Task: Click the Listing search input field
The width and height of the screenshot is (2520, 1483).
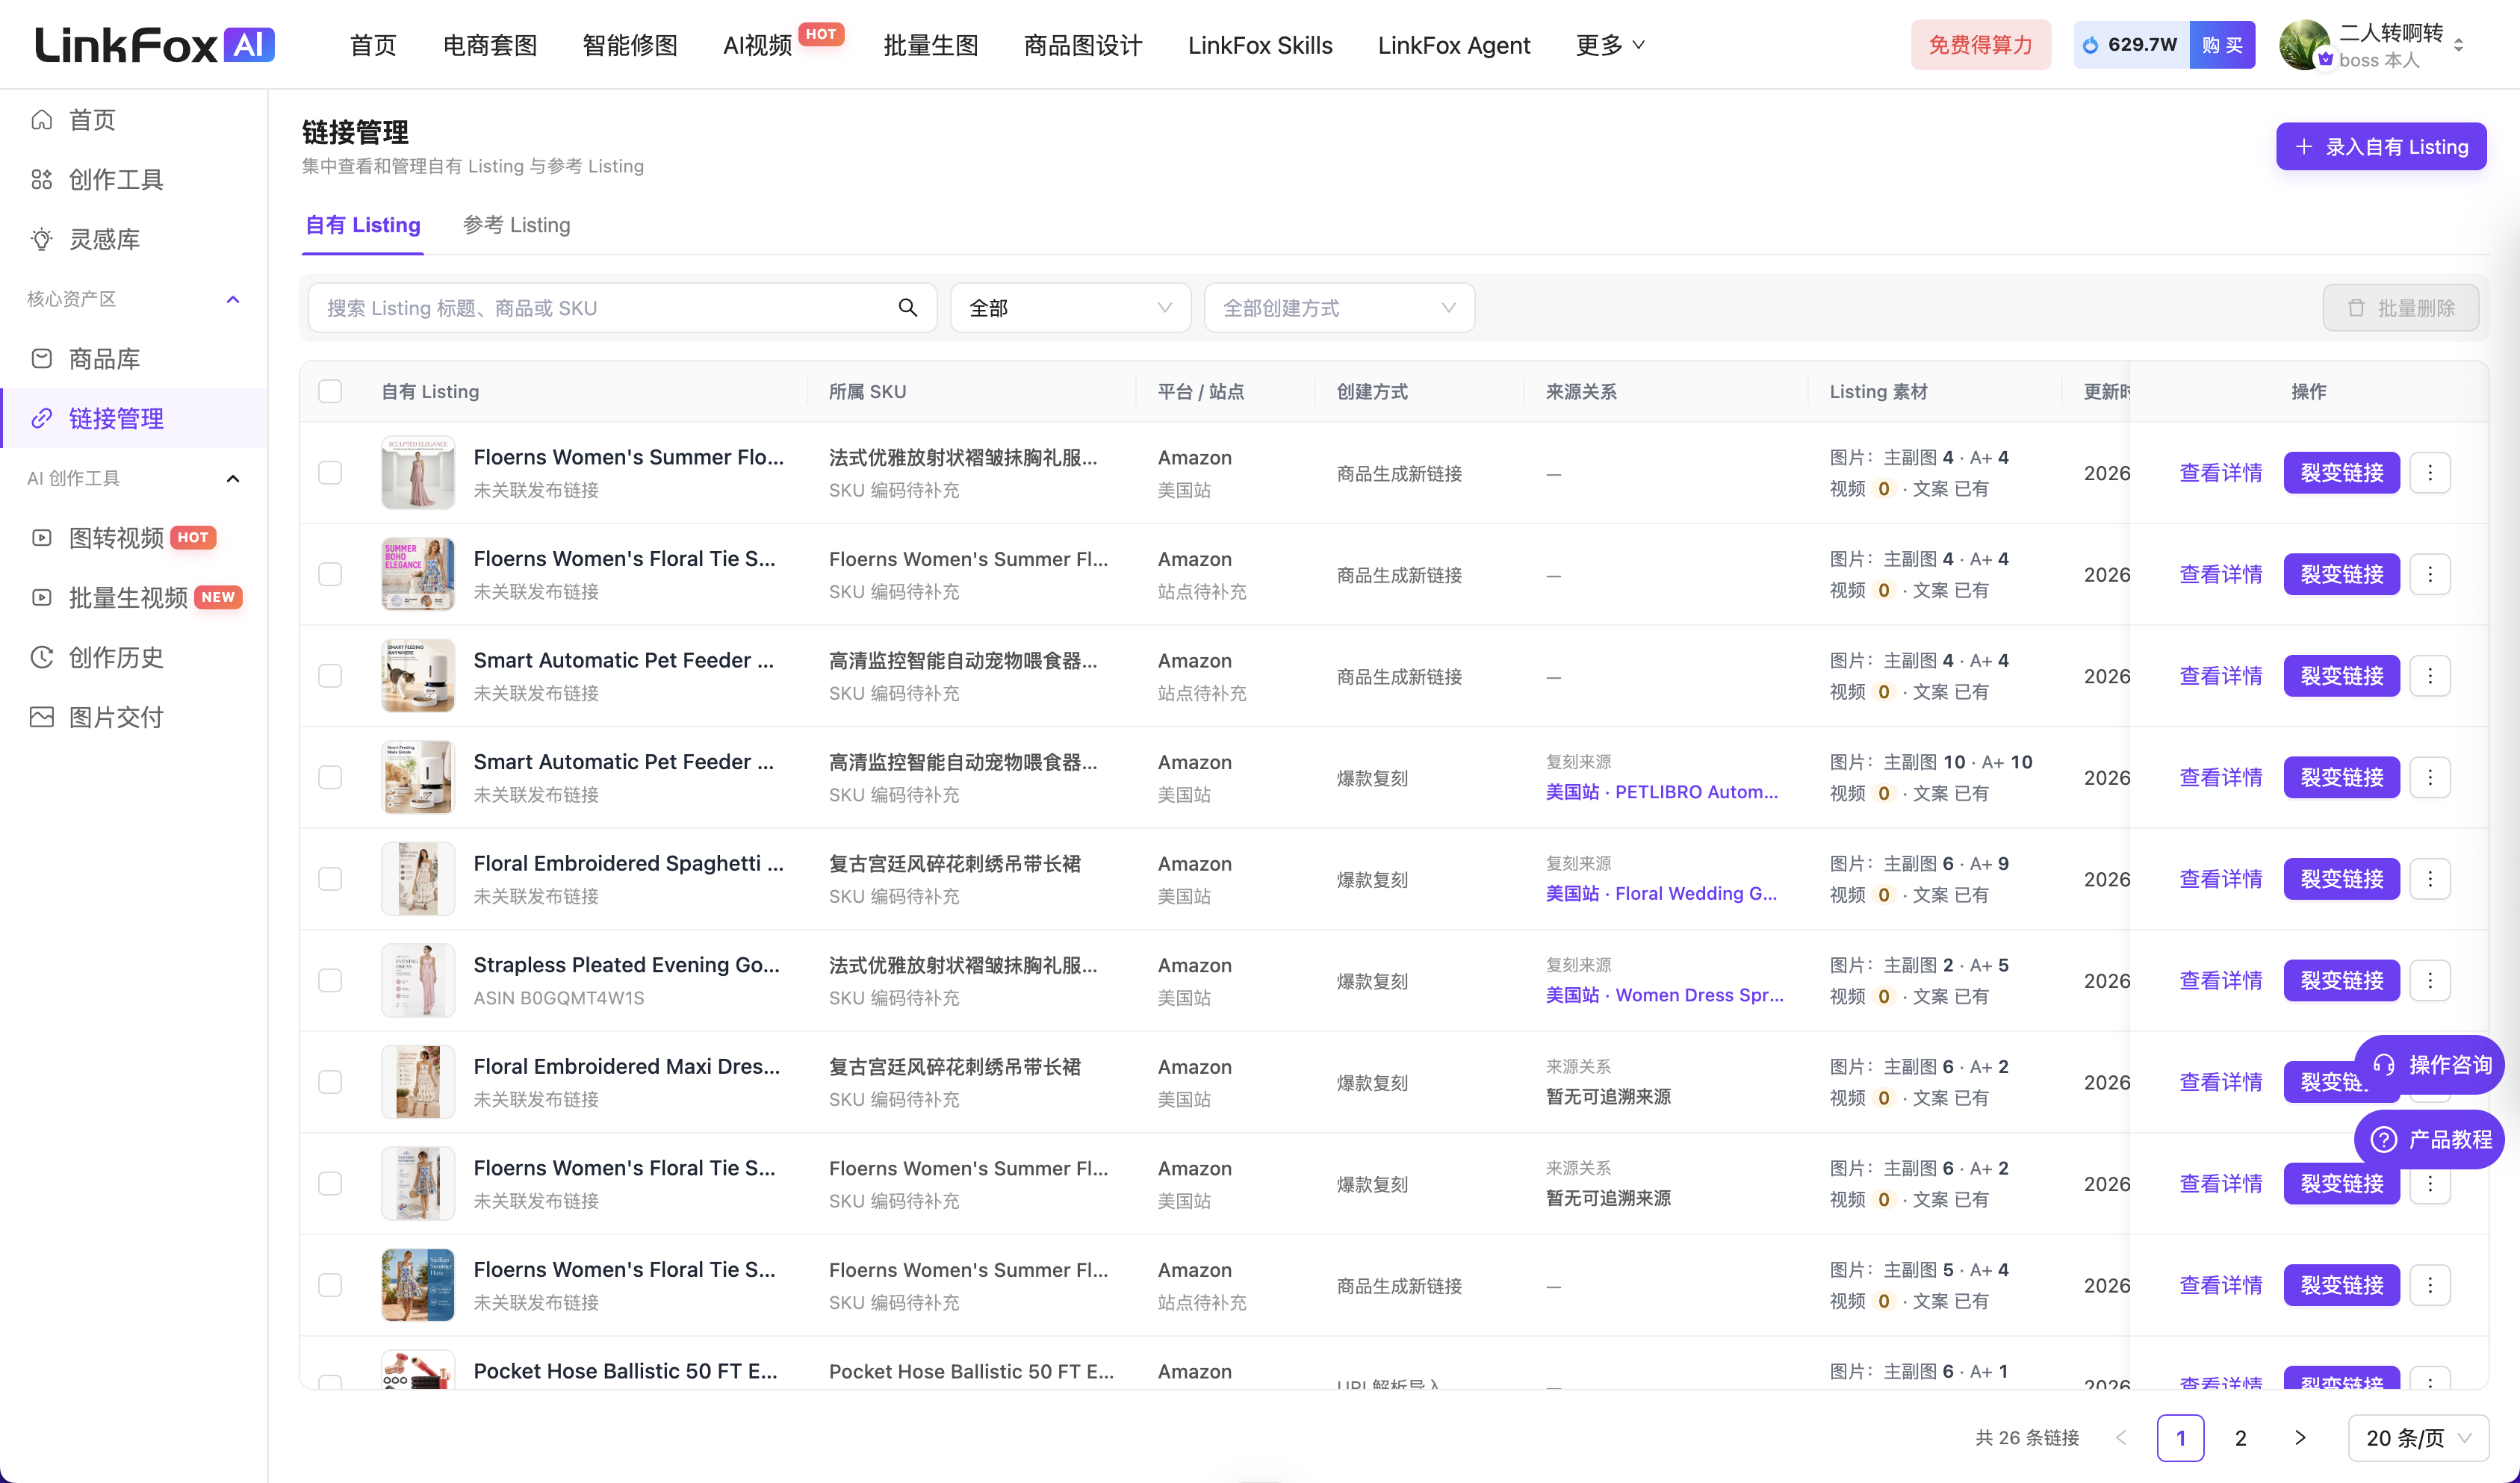Action: (622, 308)
